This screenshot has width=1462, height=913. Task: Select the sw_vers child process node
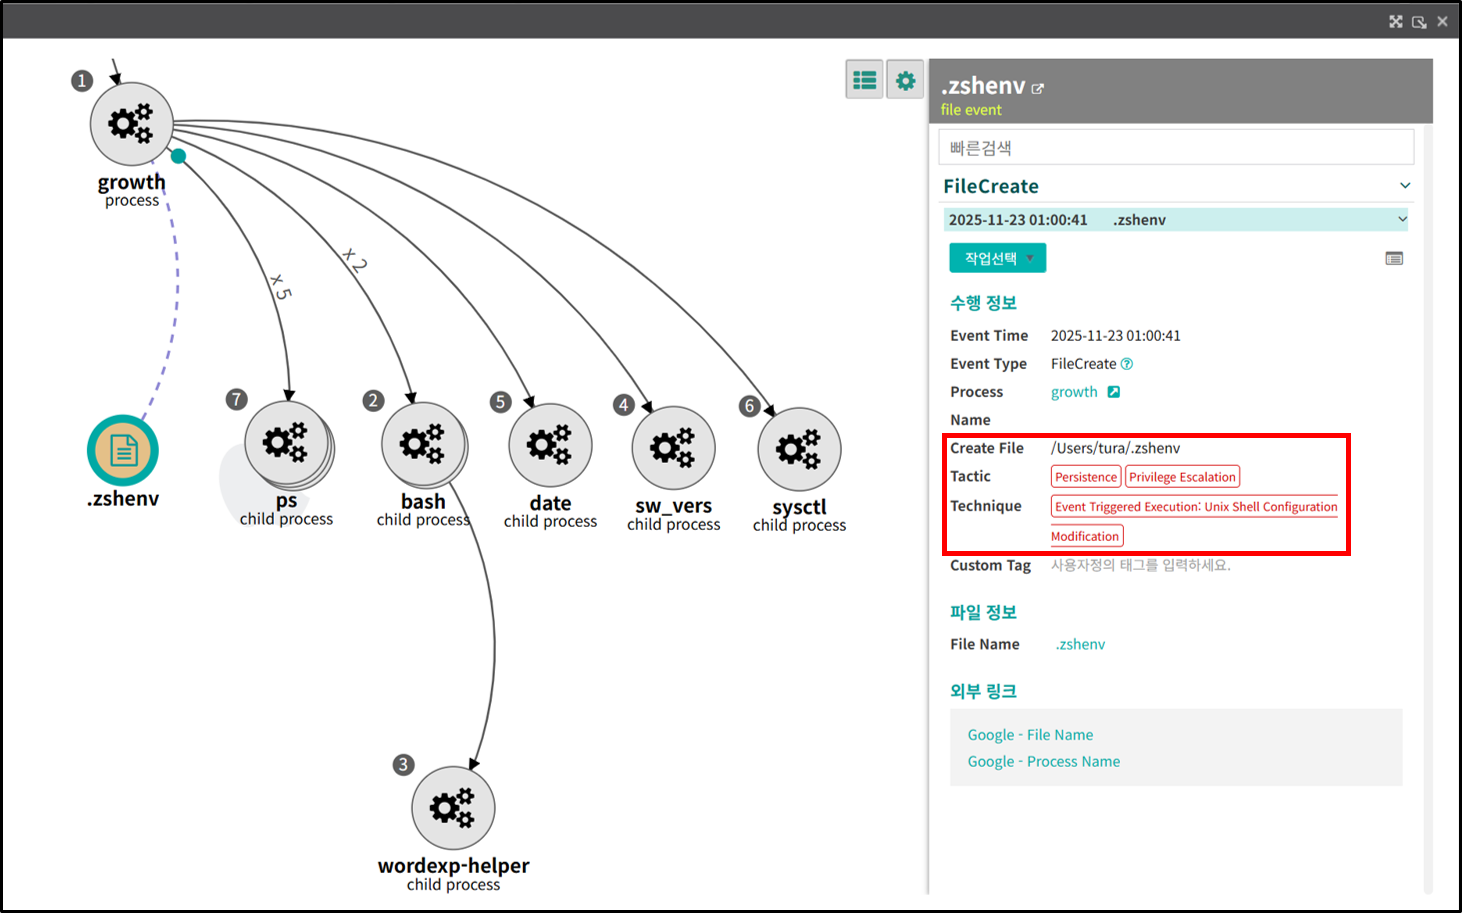pos(673,448)
